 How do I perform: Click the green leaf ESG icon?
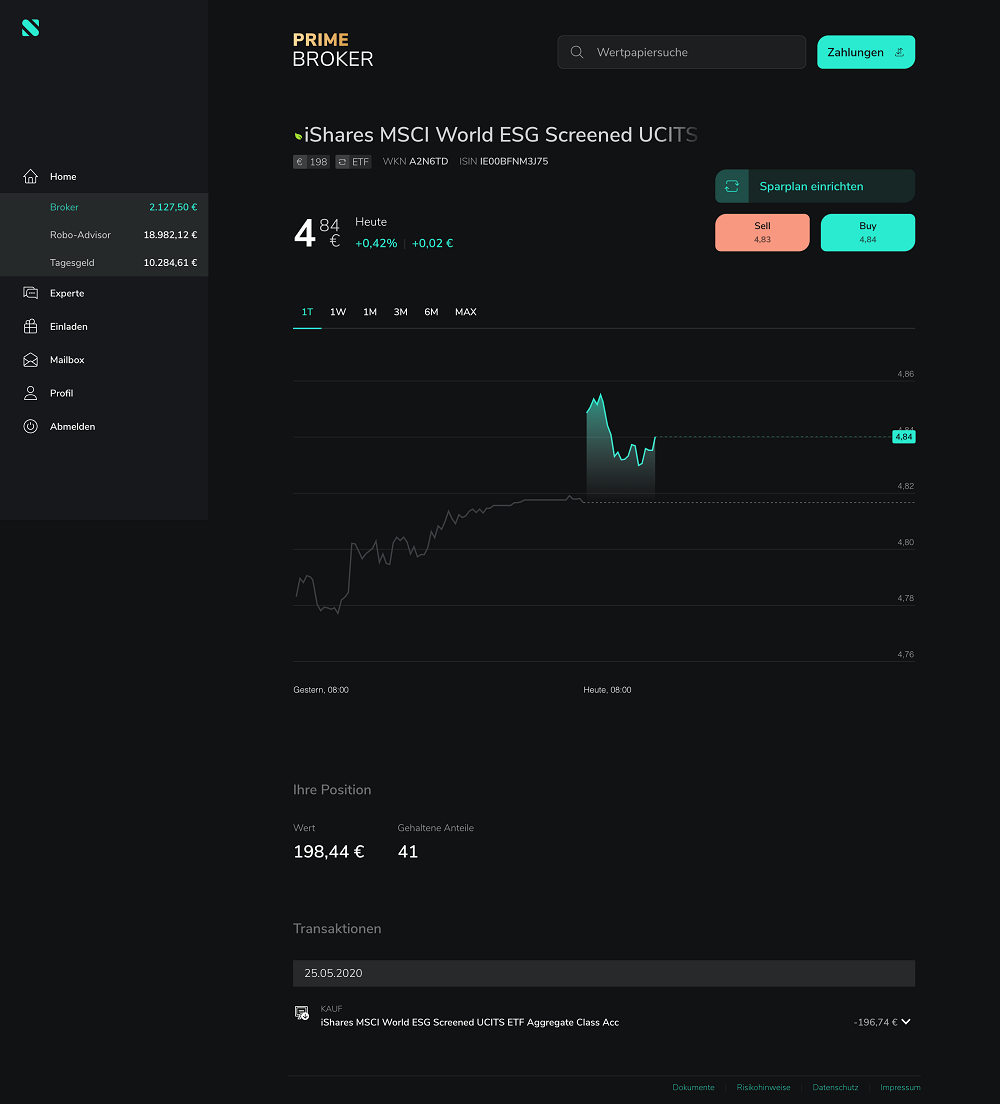298,136
